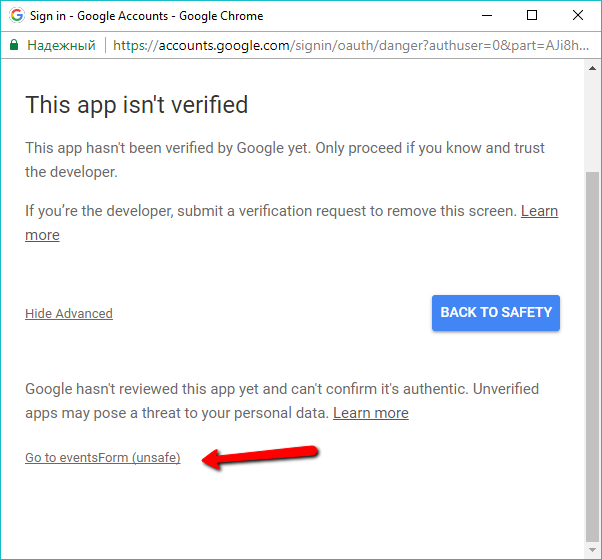Collapse options with Hide Advanced link

click(x=69, y=313)
